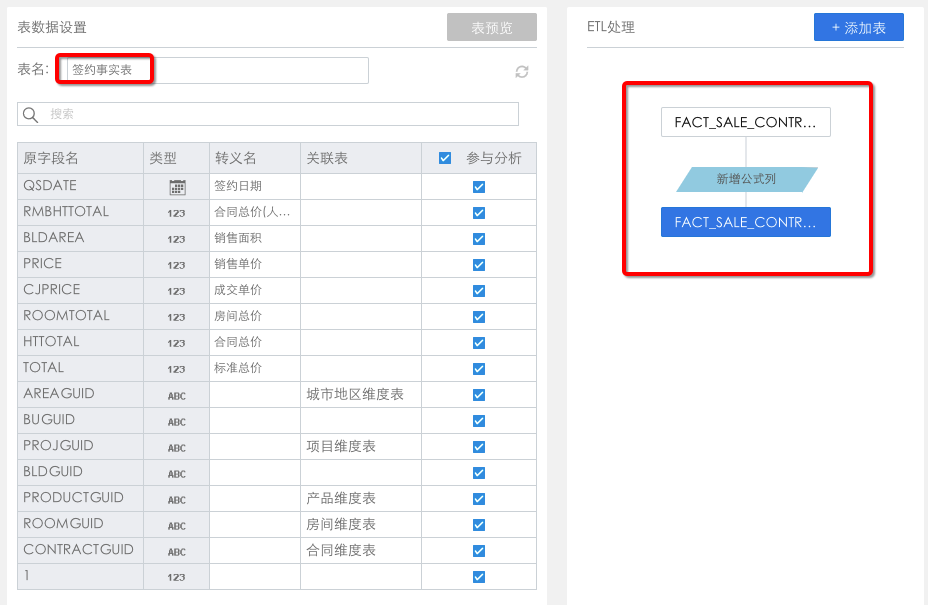Click the 123 type icon for HTTOTAL
Viewport: 928px width, 605px height.
(x=176, y=343)
